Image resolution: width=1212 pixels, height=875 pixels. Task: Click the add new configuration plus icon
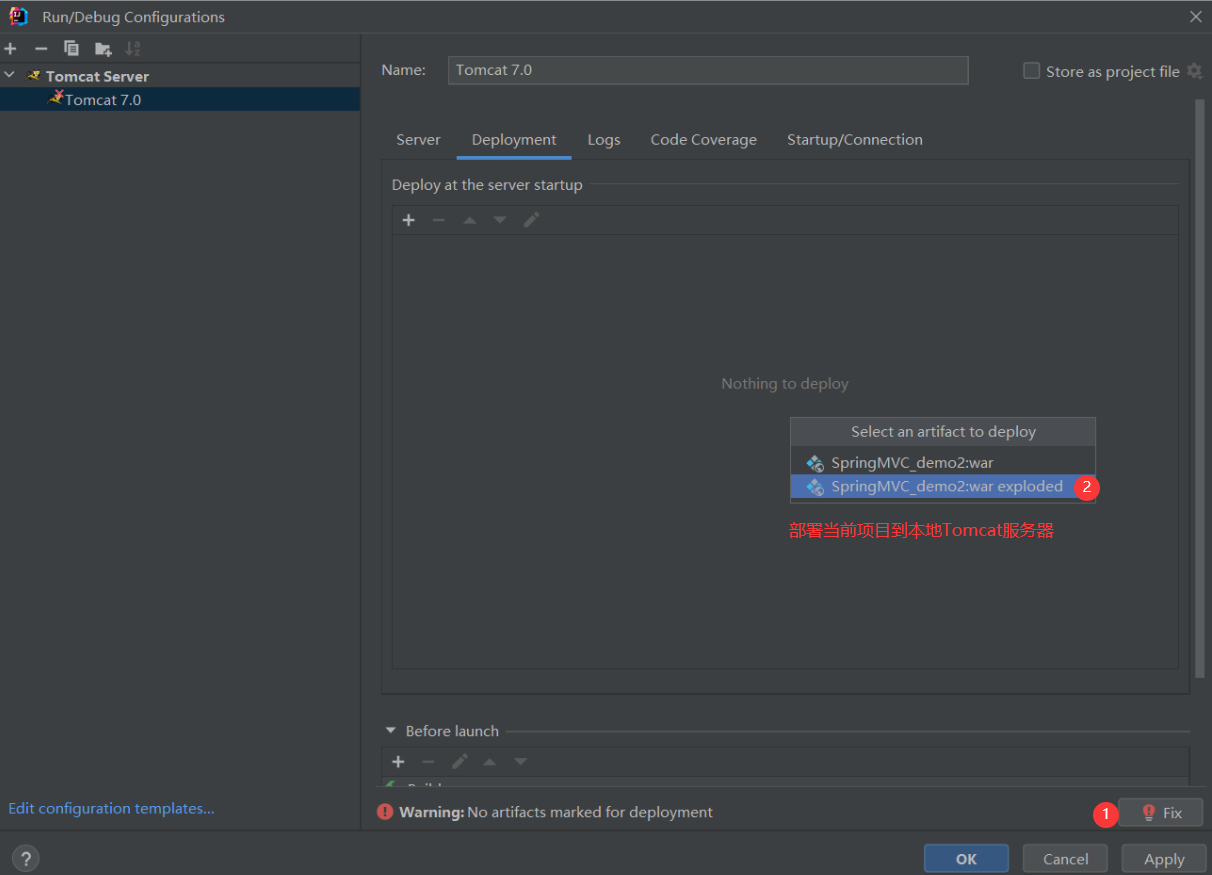[11, 49]
